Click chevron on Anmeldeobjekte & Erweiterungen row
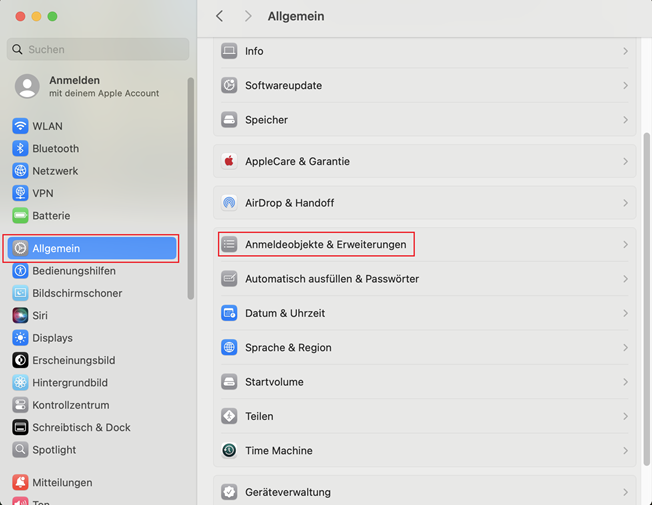 coord(625,245)
